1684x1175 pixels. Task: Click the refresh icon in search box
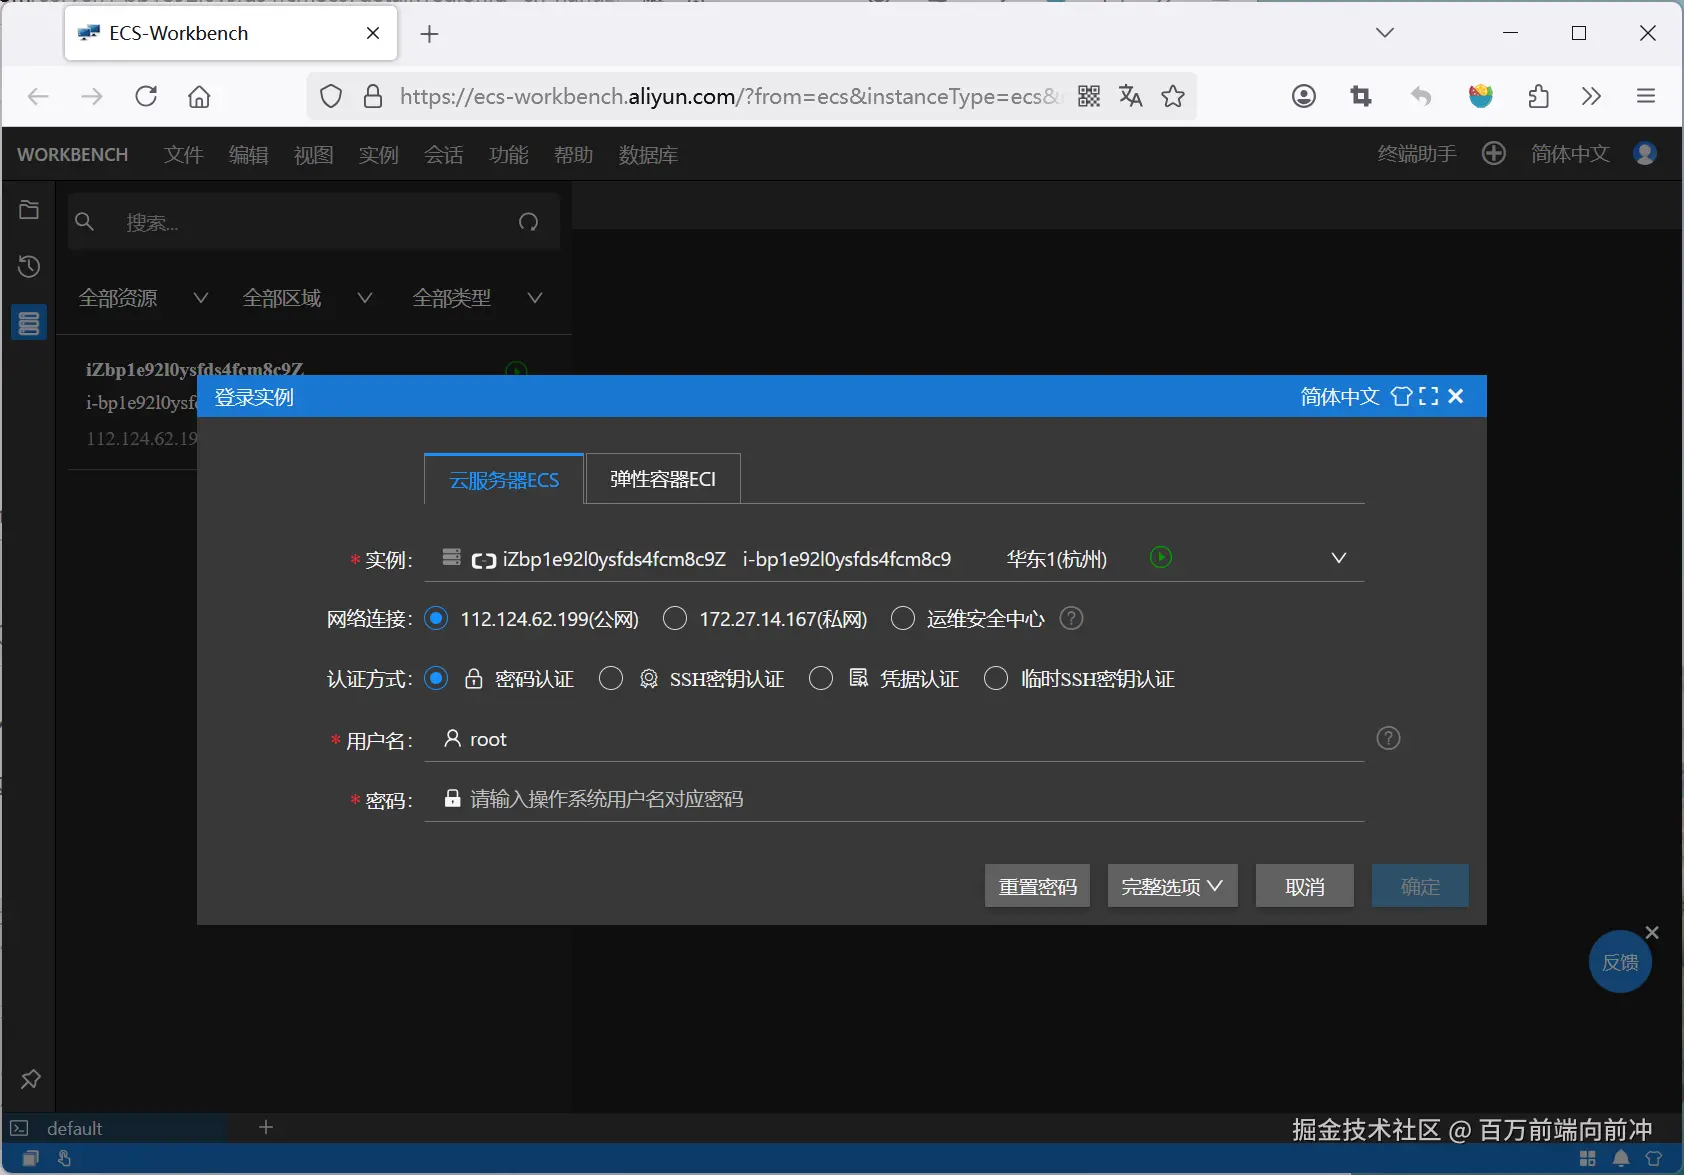(x=529, y=222)
